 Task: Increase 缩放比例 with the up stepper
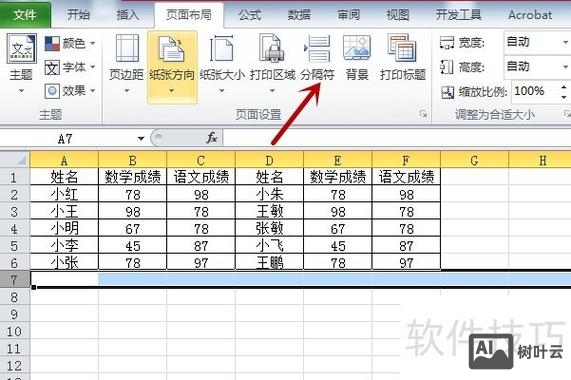pyautogui.click(x=564, y=87)
